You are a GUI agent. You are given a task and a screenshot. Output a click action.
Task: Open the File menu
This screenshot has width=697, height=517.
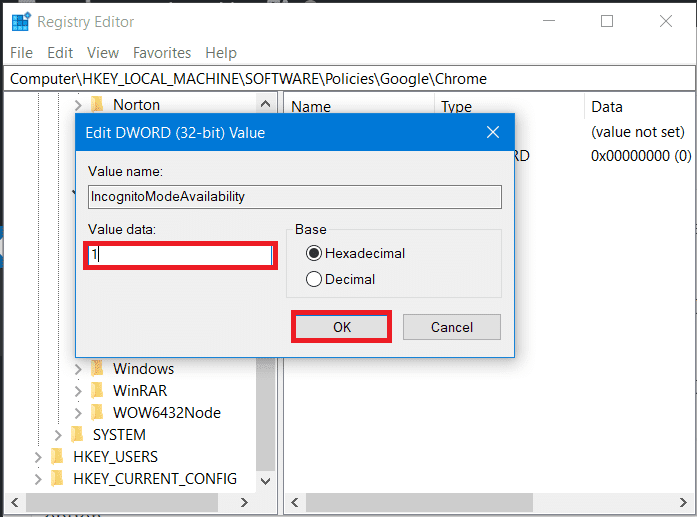pyautogui.click(x=21, y=53)
